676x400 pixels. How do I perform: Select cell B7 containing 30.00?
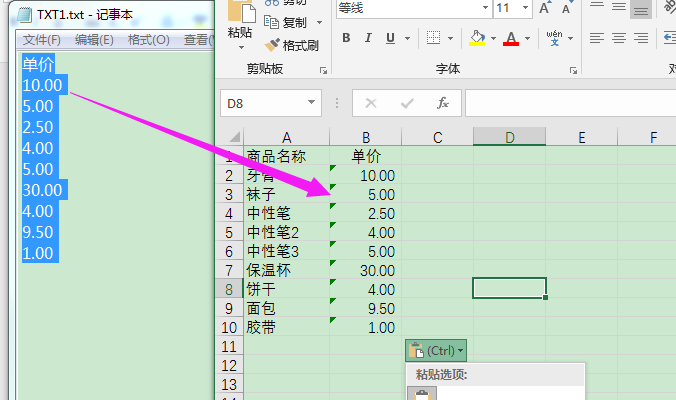pos(366,270)
